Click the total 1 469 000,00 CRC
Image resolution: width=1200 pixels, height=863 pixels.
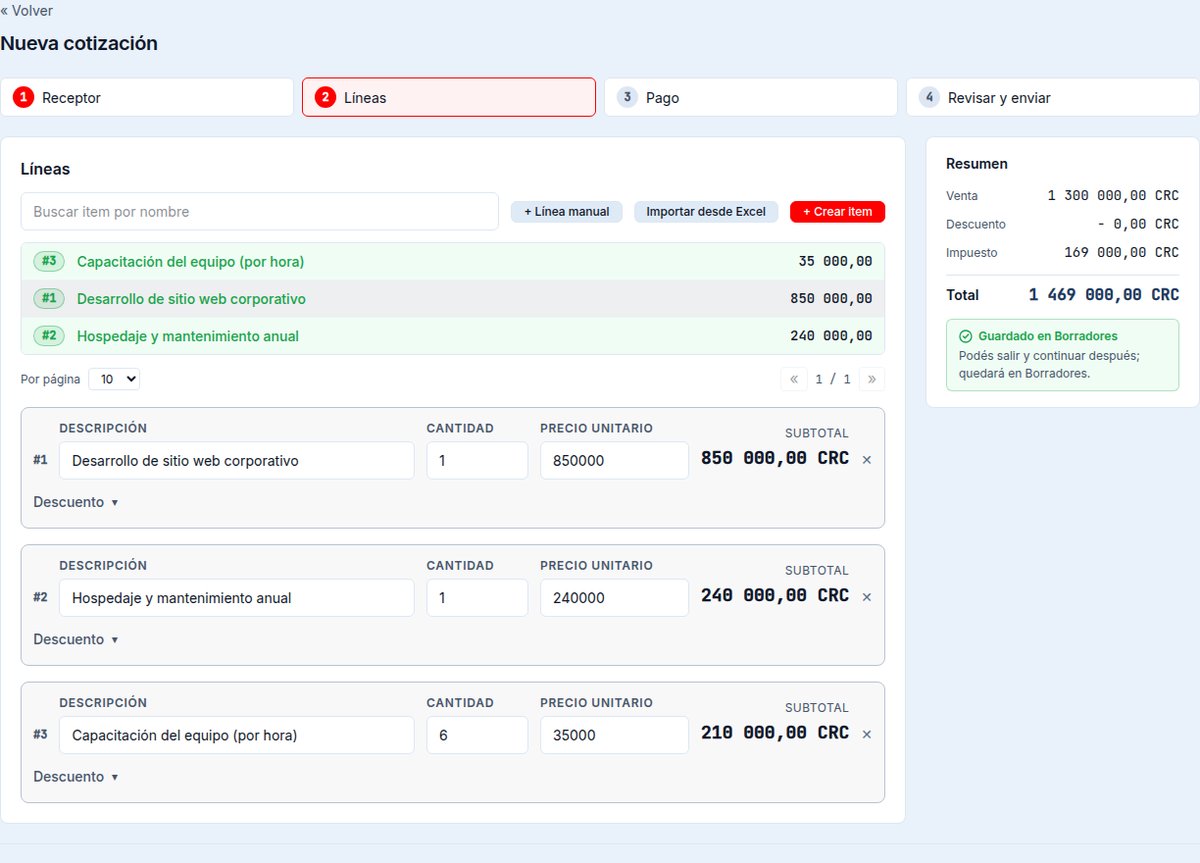pyautogui.click(x=1104, y=295)
